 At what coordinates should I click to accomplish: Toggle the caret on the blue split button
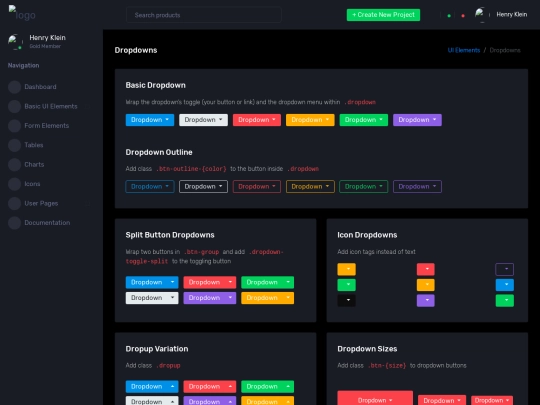tap(173, 282)
